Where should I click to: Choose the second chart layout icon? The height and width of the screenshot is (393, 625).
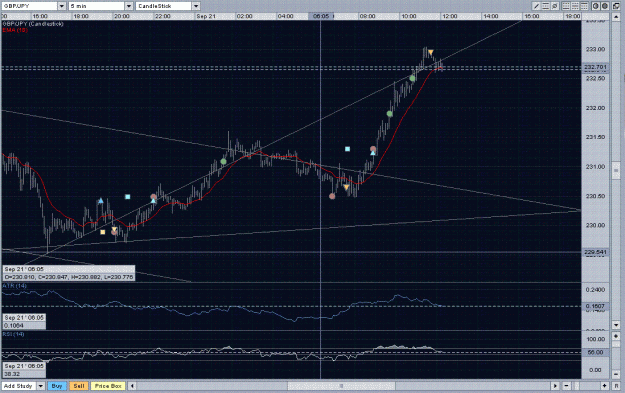click(x=575, y=6)
